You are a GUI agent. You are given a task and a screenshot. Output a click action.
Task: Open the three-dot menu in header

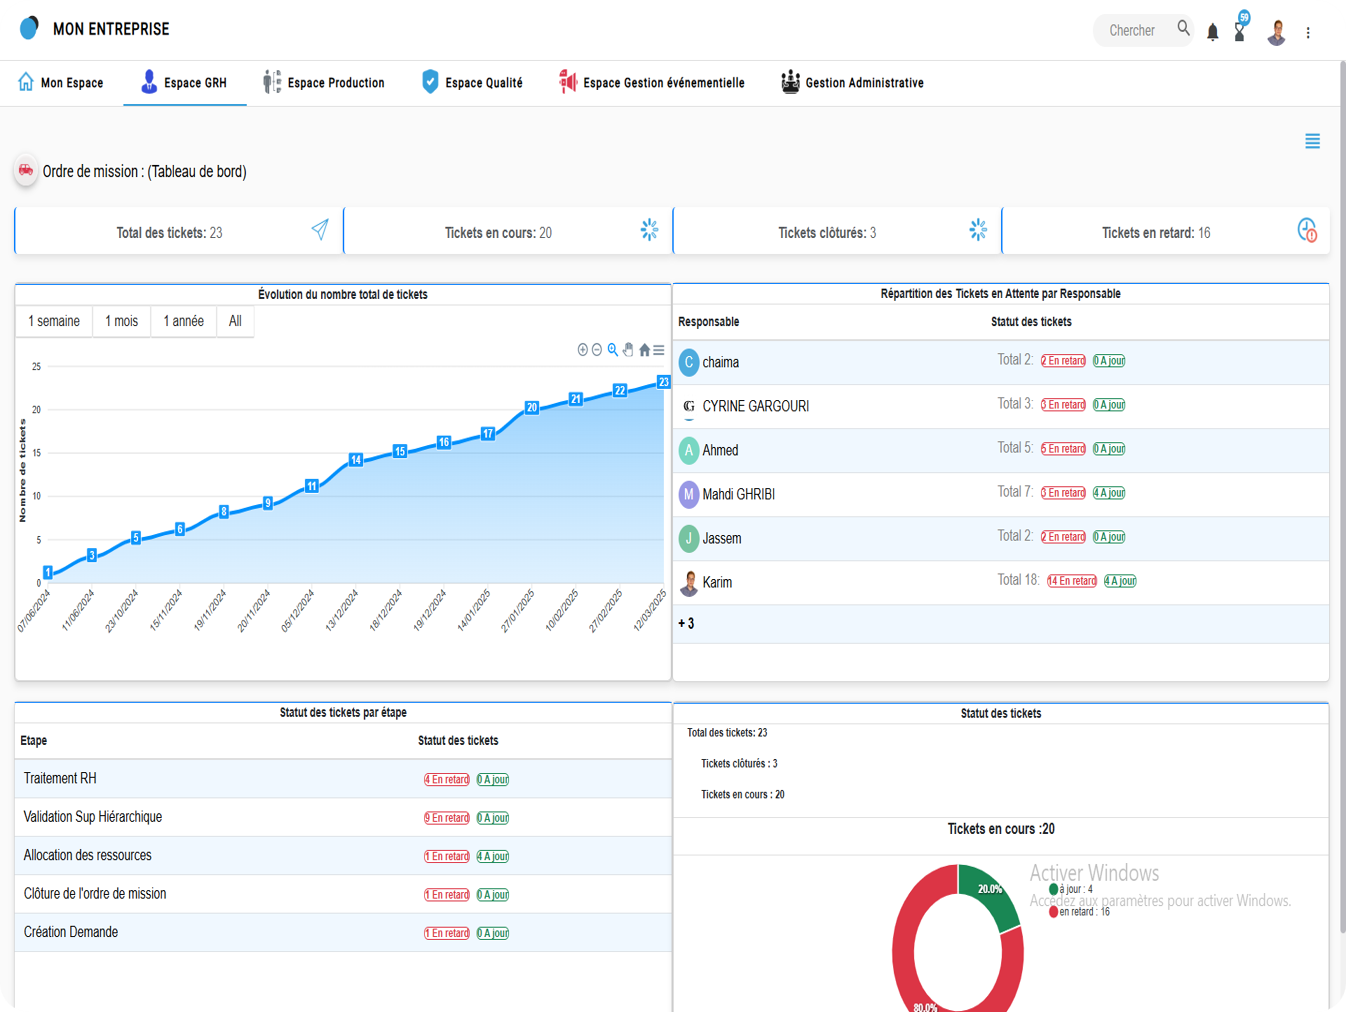1308,33
